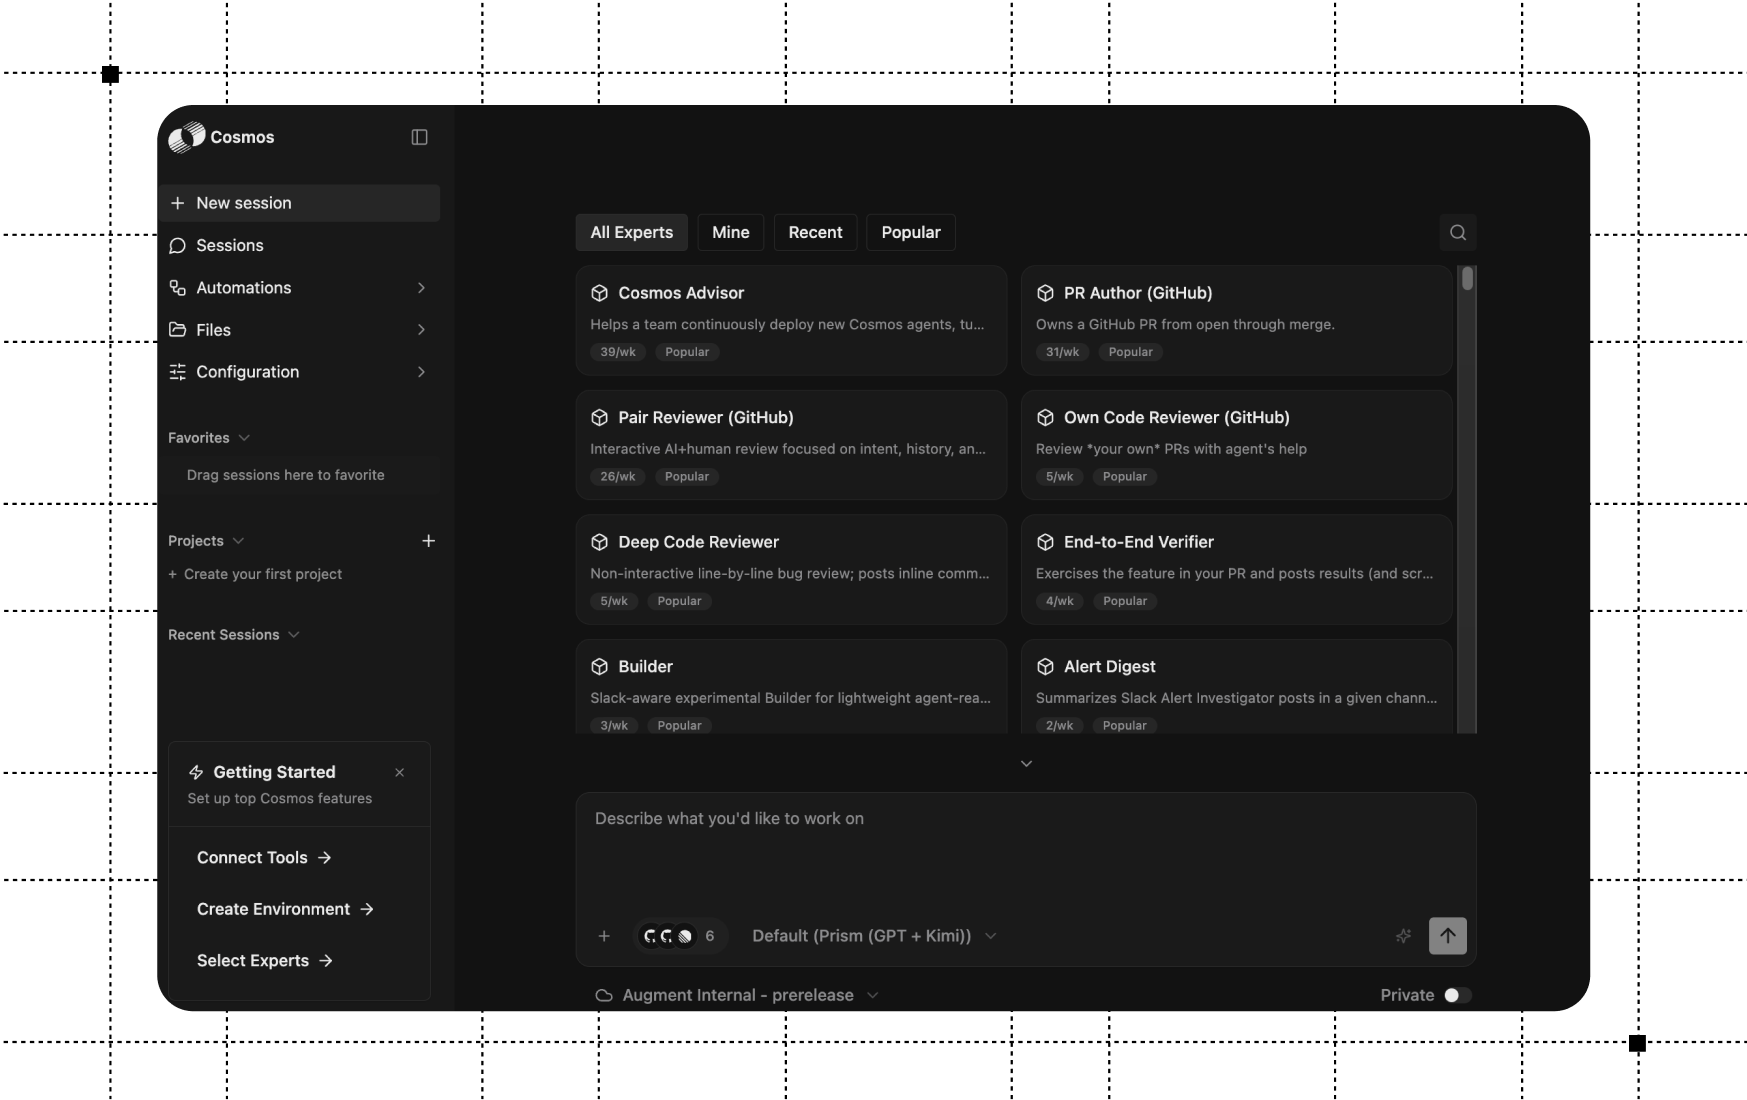Viewport: 1747px width, 1100px height.
Task: Toggle the Private switch
Action: [x=1457, y=995]
